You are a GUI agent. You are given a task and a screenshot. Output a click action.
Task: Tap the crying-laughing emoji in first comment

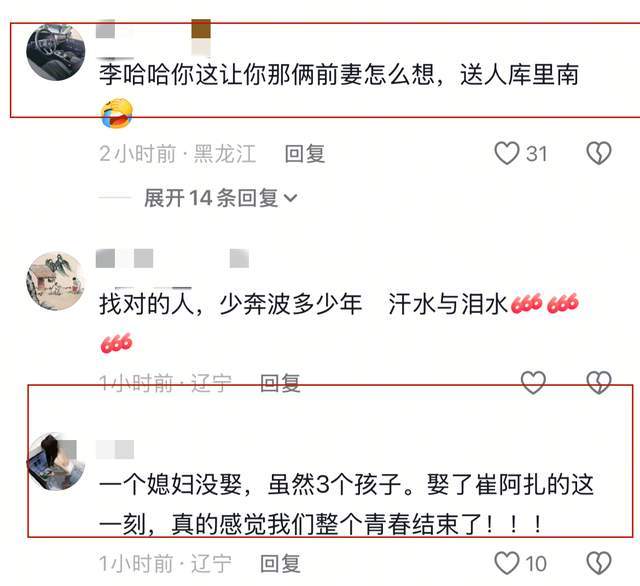117,113
